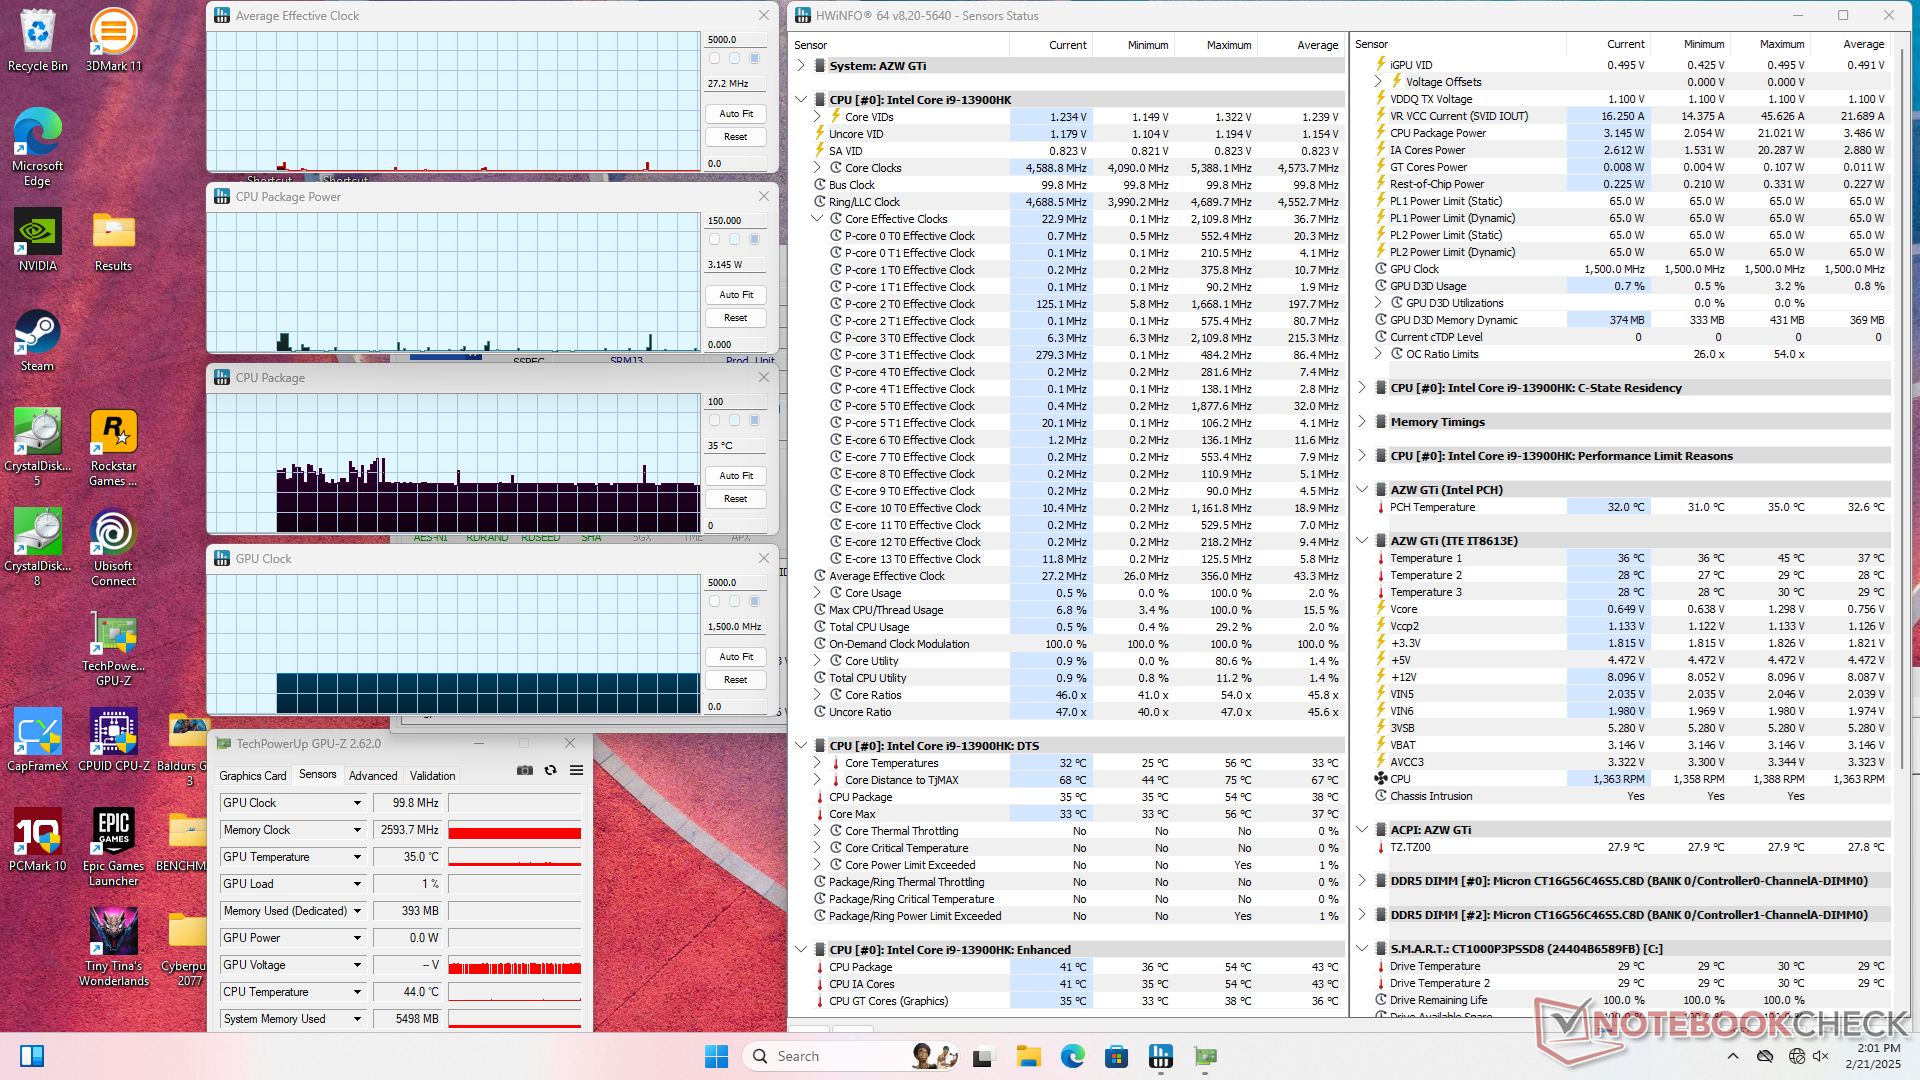Open the GPU Power sensor dropdown
Screen dimensions: 1920x1080
click(357, 938)
